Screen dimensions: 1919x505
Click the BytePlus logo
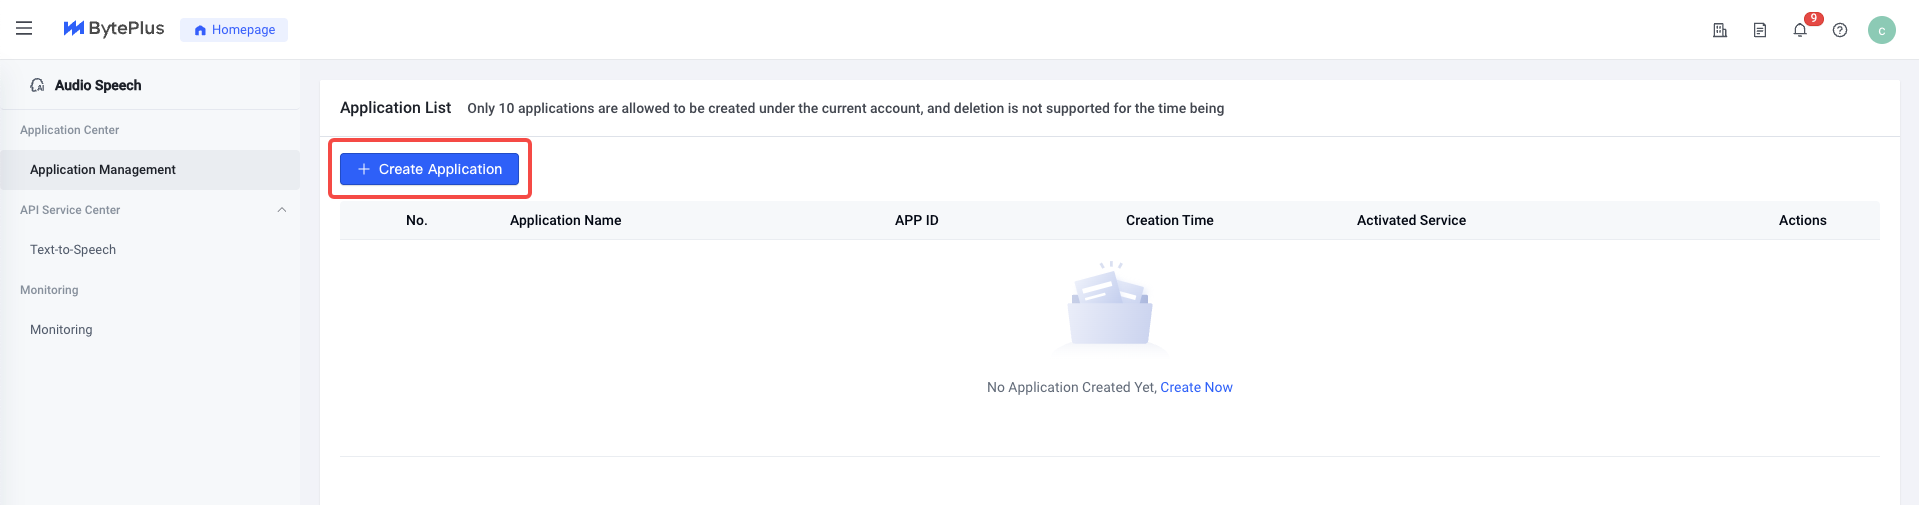[x=114, y=29]
